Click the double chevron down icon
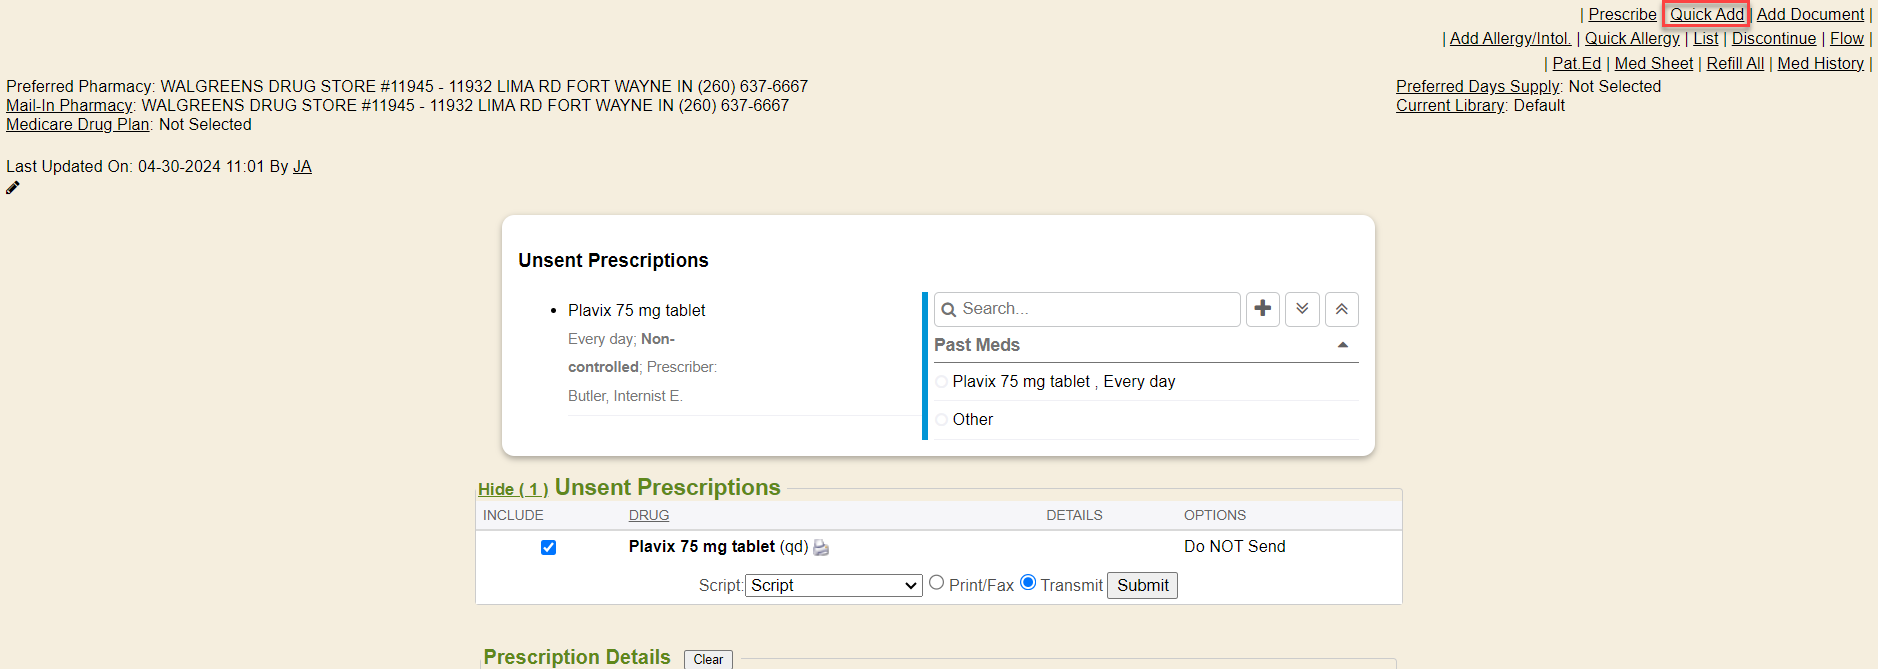 [x=1302, y=309]
